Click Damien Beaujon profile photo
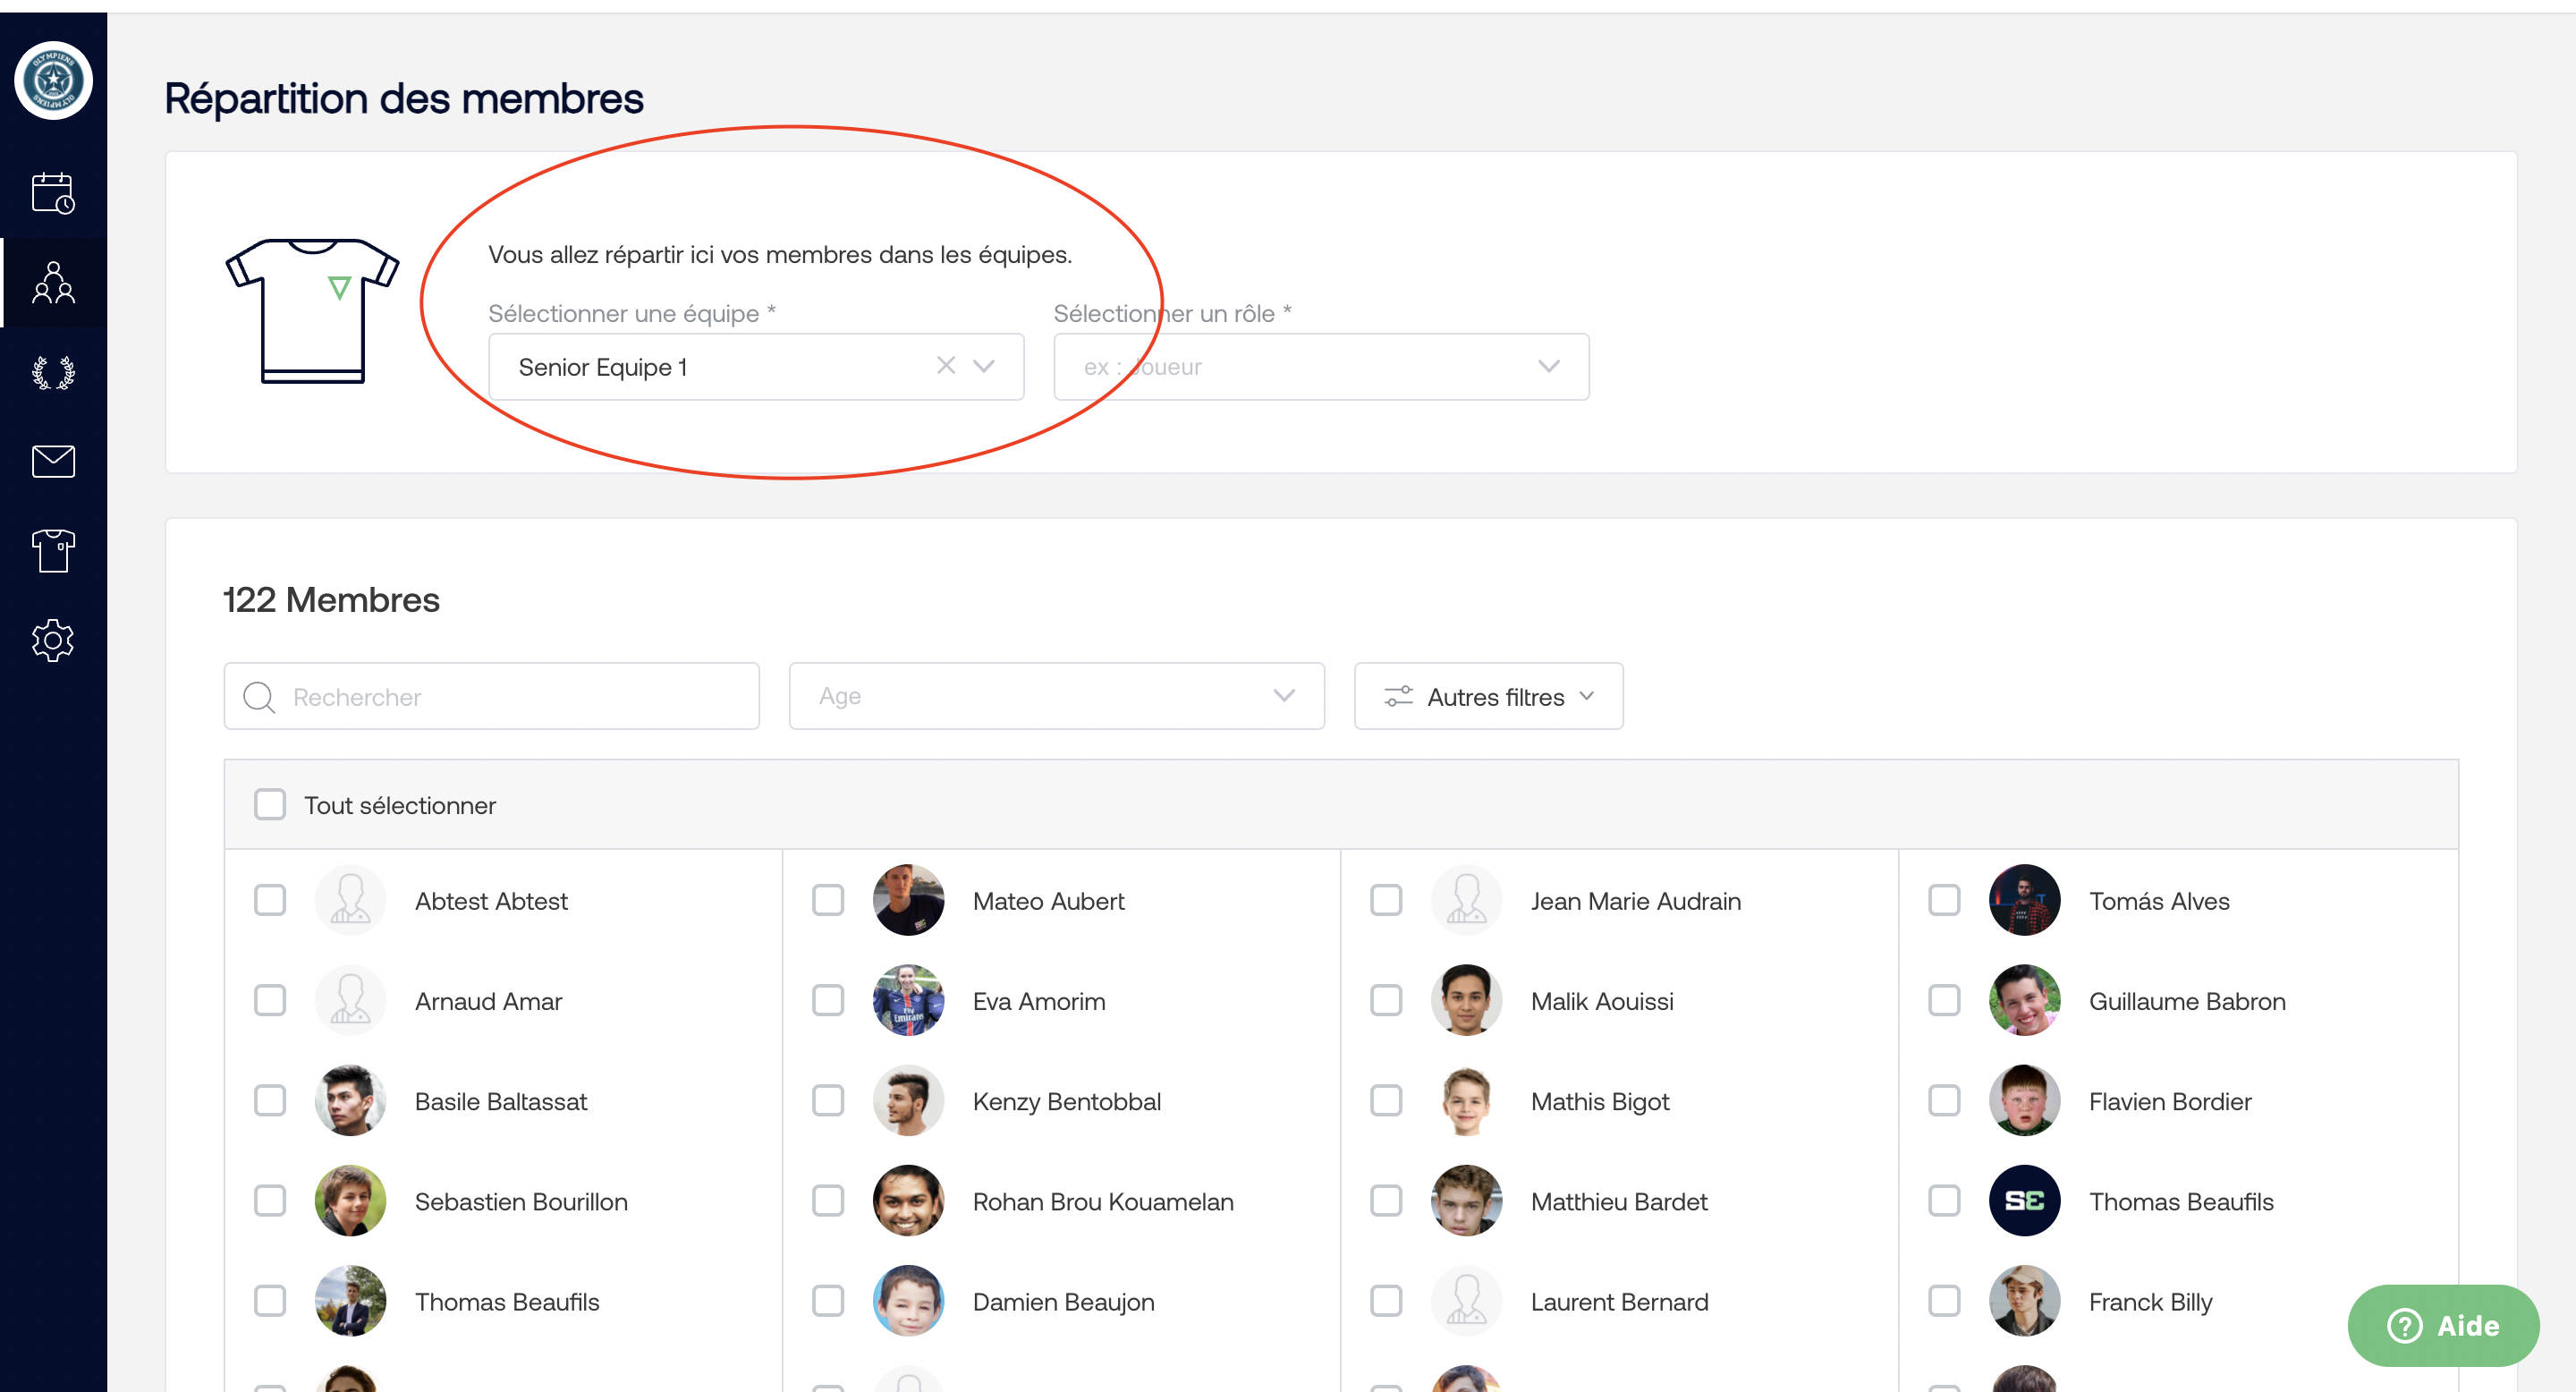 [x=909, y=1300]
